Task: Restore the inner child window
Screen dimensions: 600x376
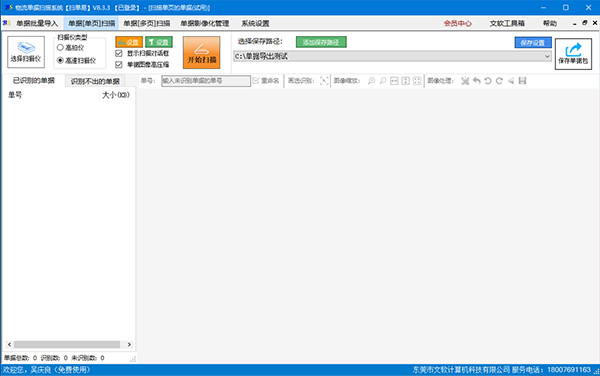Action: point(584,23)
